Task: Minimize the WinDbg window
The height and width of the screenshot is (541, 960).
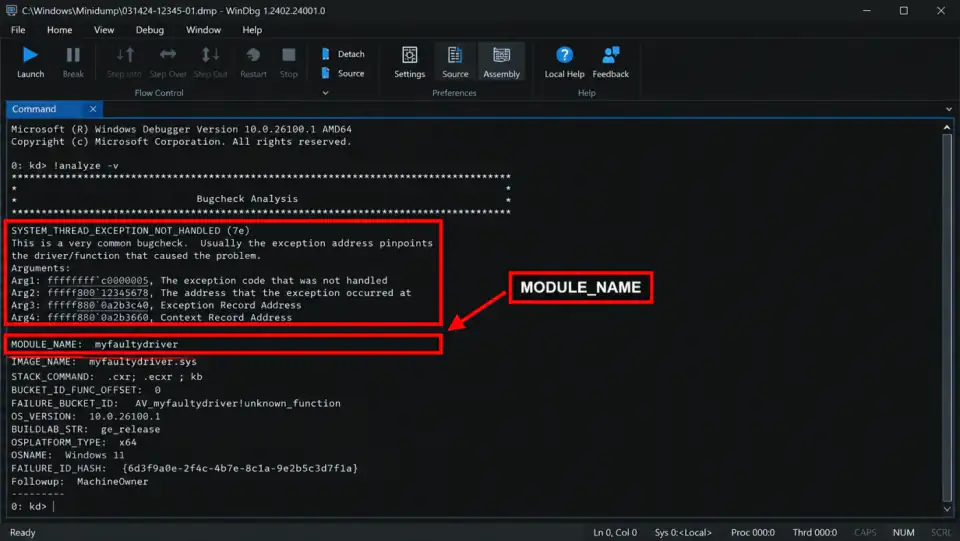Action: (867, 10)
